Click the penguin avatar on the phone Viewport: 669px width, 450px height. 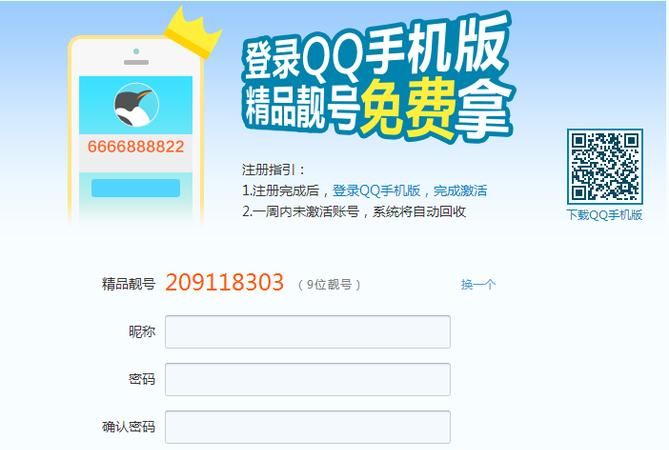(x=136, y=105)
